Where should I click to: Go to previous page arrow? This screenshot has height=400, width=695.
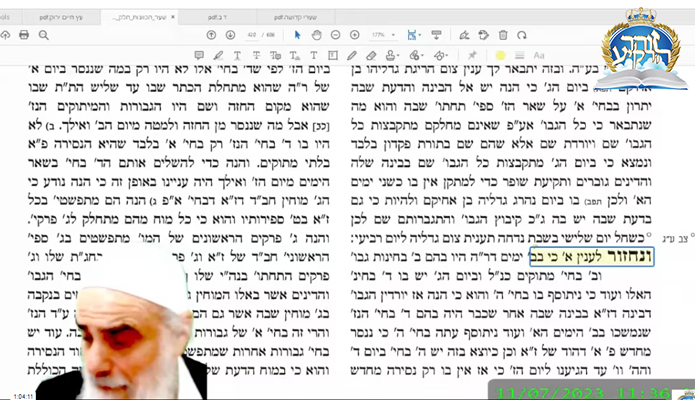[x=211, y=34]
